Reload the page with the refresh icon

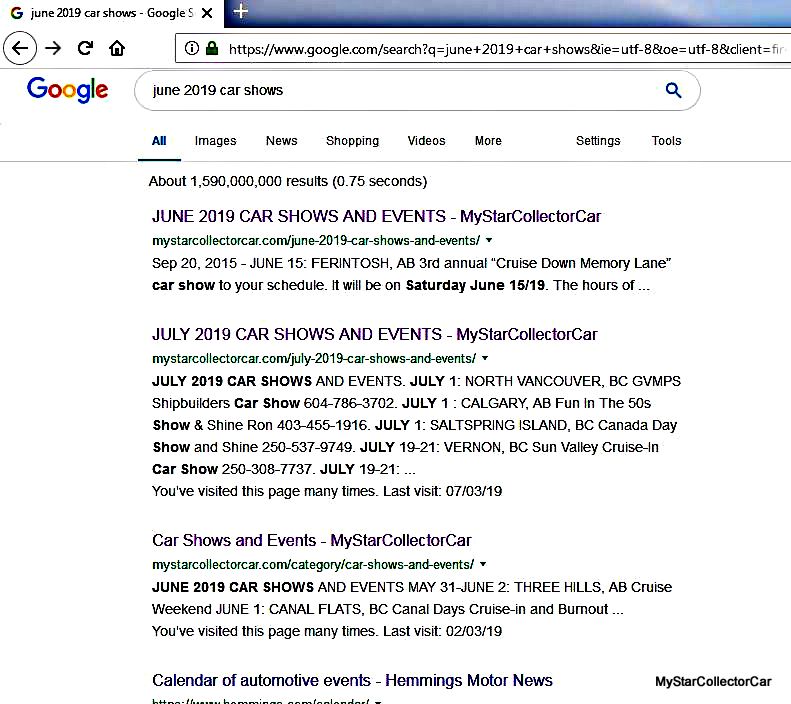[x=85, y=48]
